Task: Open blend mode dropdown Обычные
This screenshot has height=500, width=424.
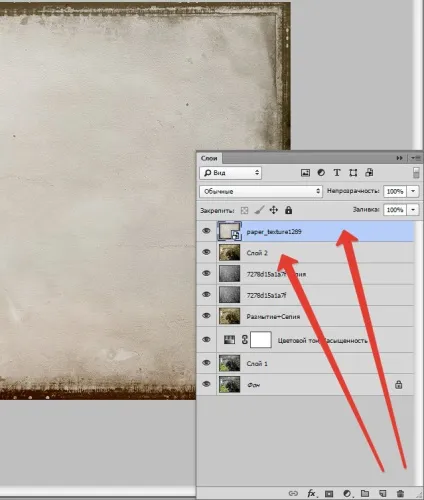Action: click(261, 191)
